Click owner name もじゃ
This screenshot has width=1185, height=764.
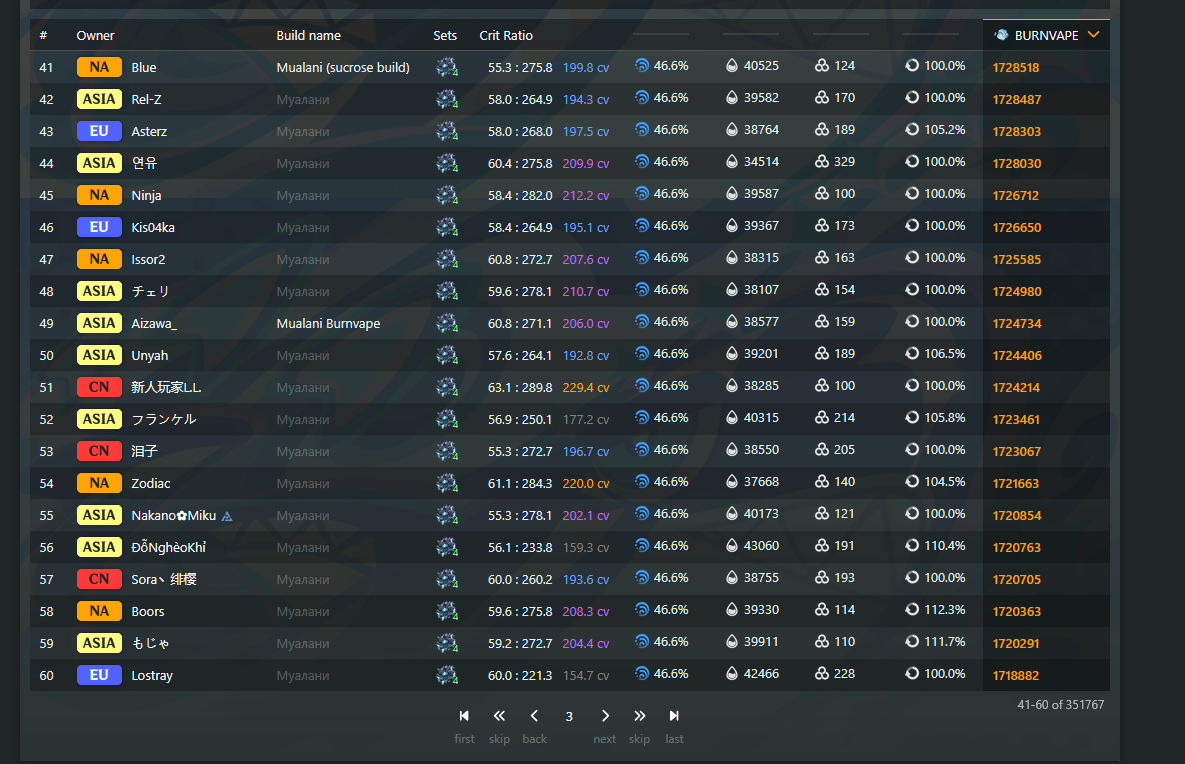pyautogui.click(x=150, y=643)
